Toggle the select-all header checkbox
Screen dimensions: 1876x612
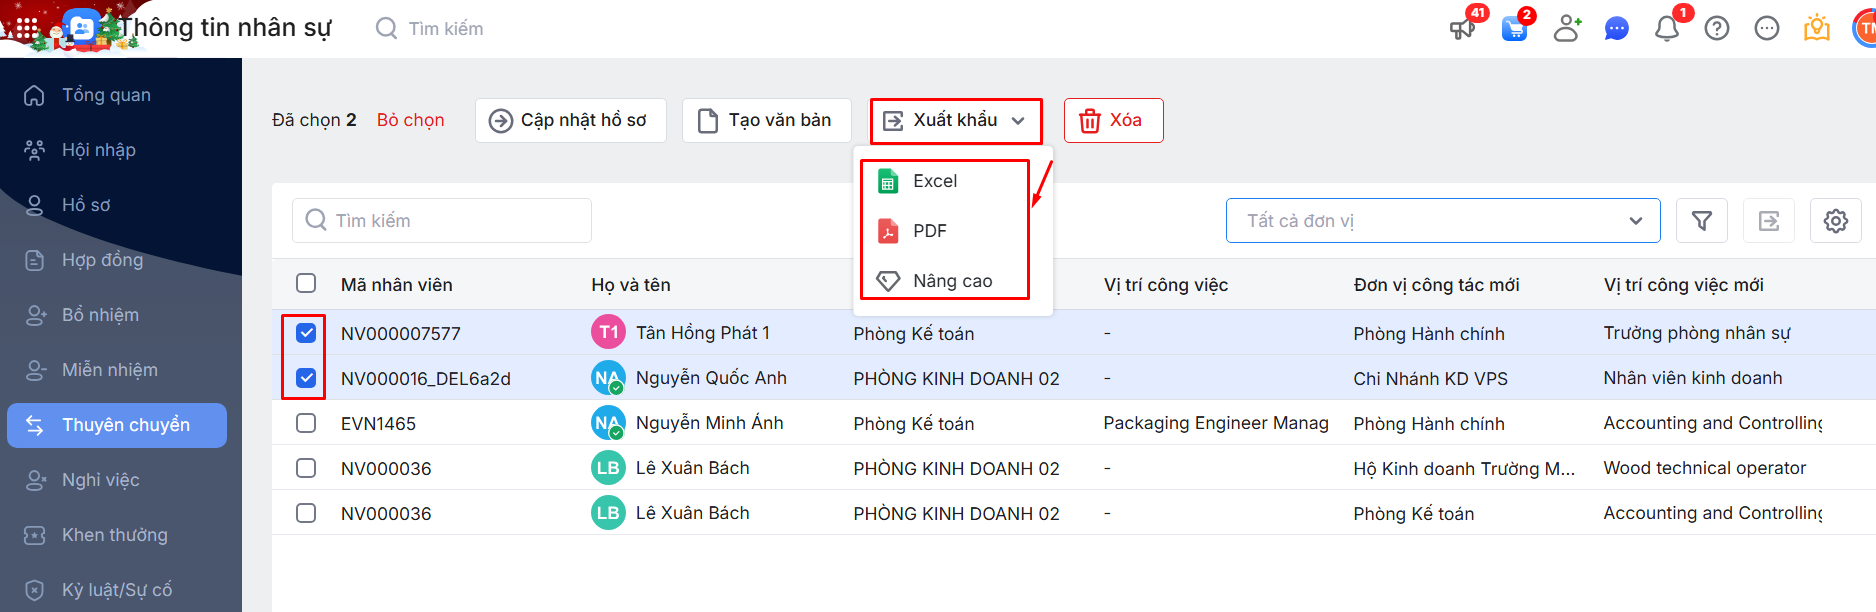pos(306,284)
